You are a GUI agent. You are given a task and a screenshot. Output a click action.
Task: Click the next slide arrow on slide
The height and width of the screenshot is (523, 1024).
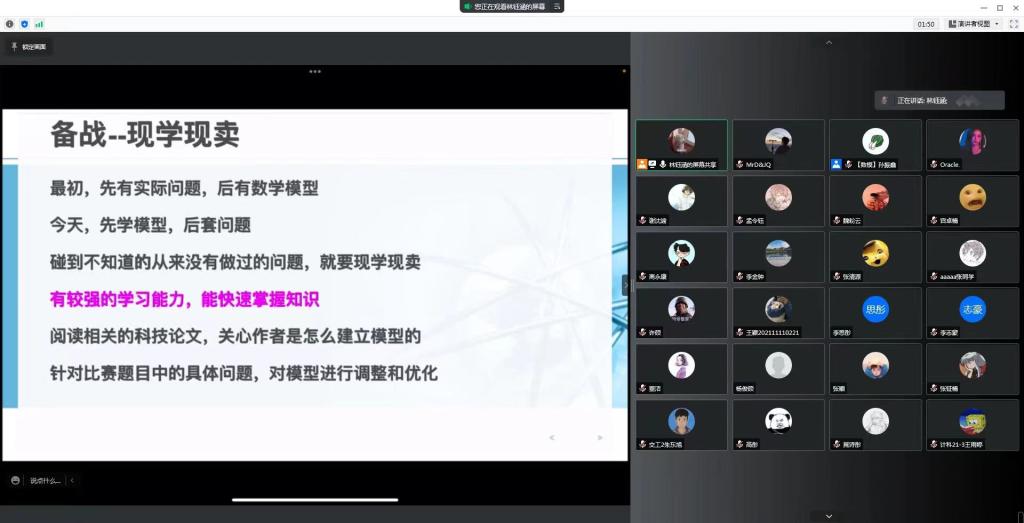[x=600, y=438]
